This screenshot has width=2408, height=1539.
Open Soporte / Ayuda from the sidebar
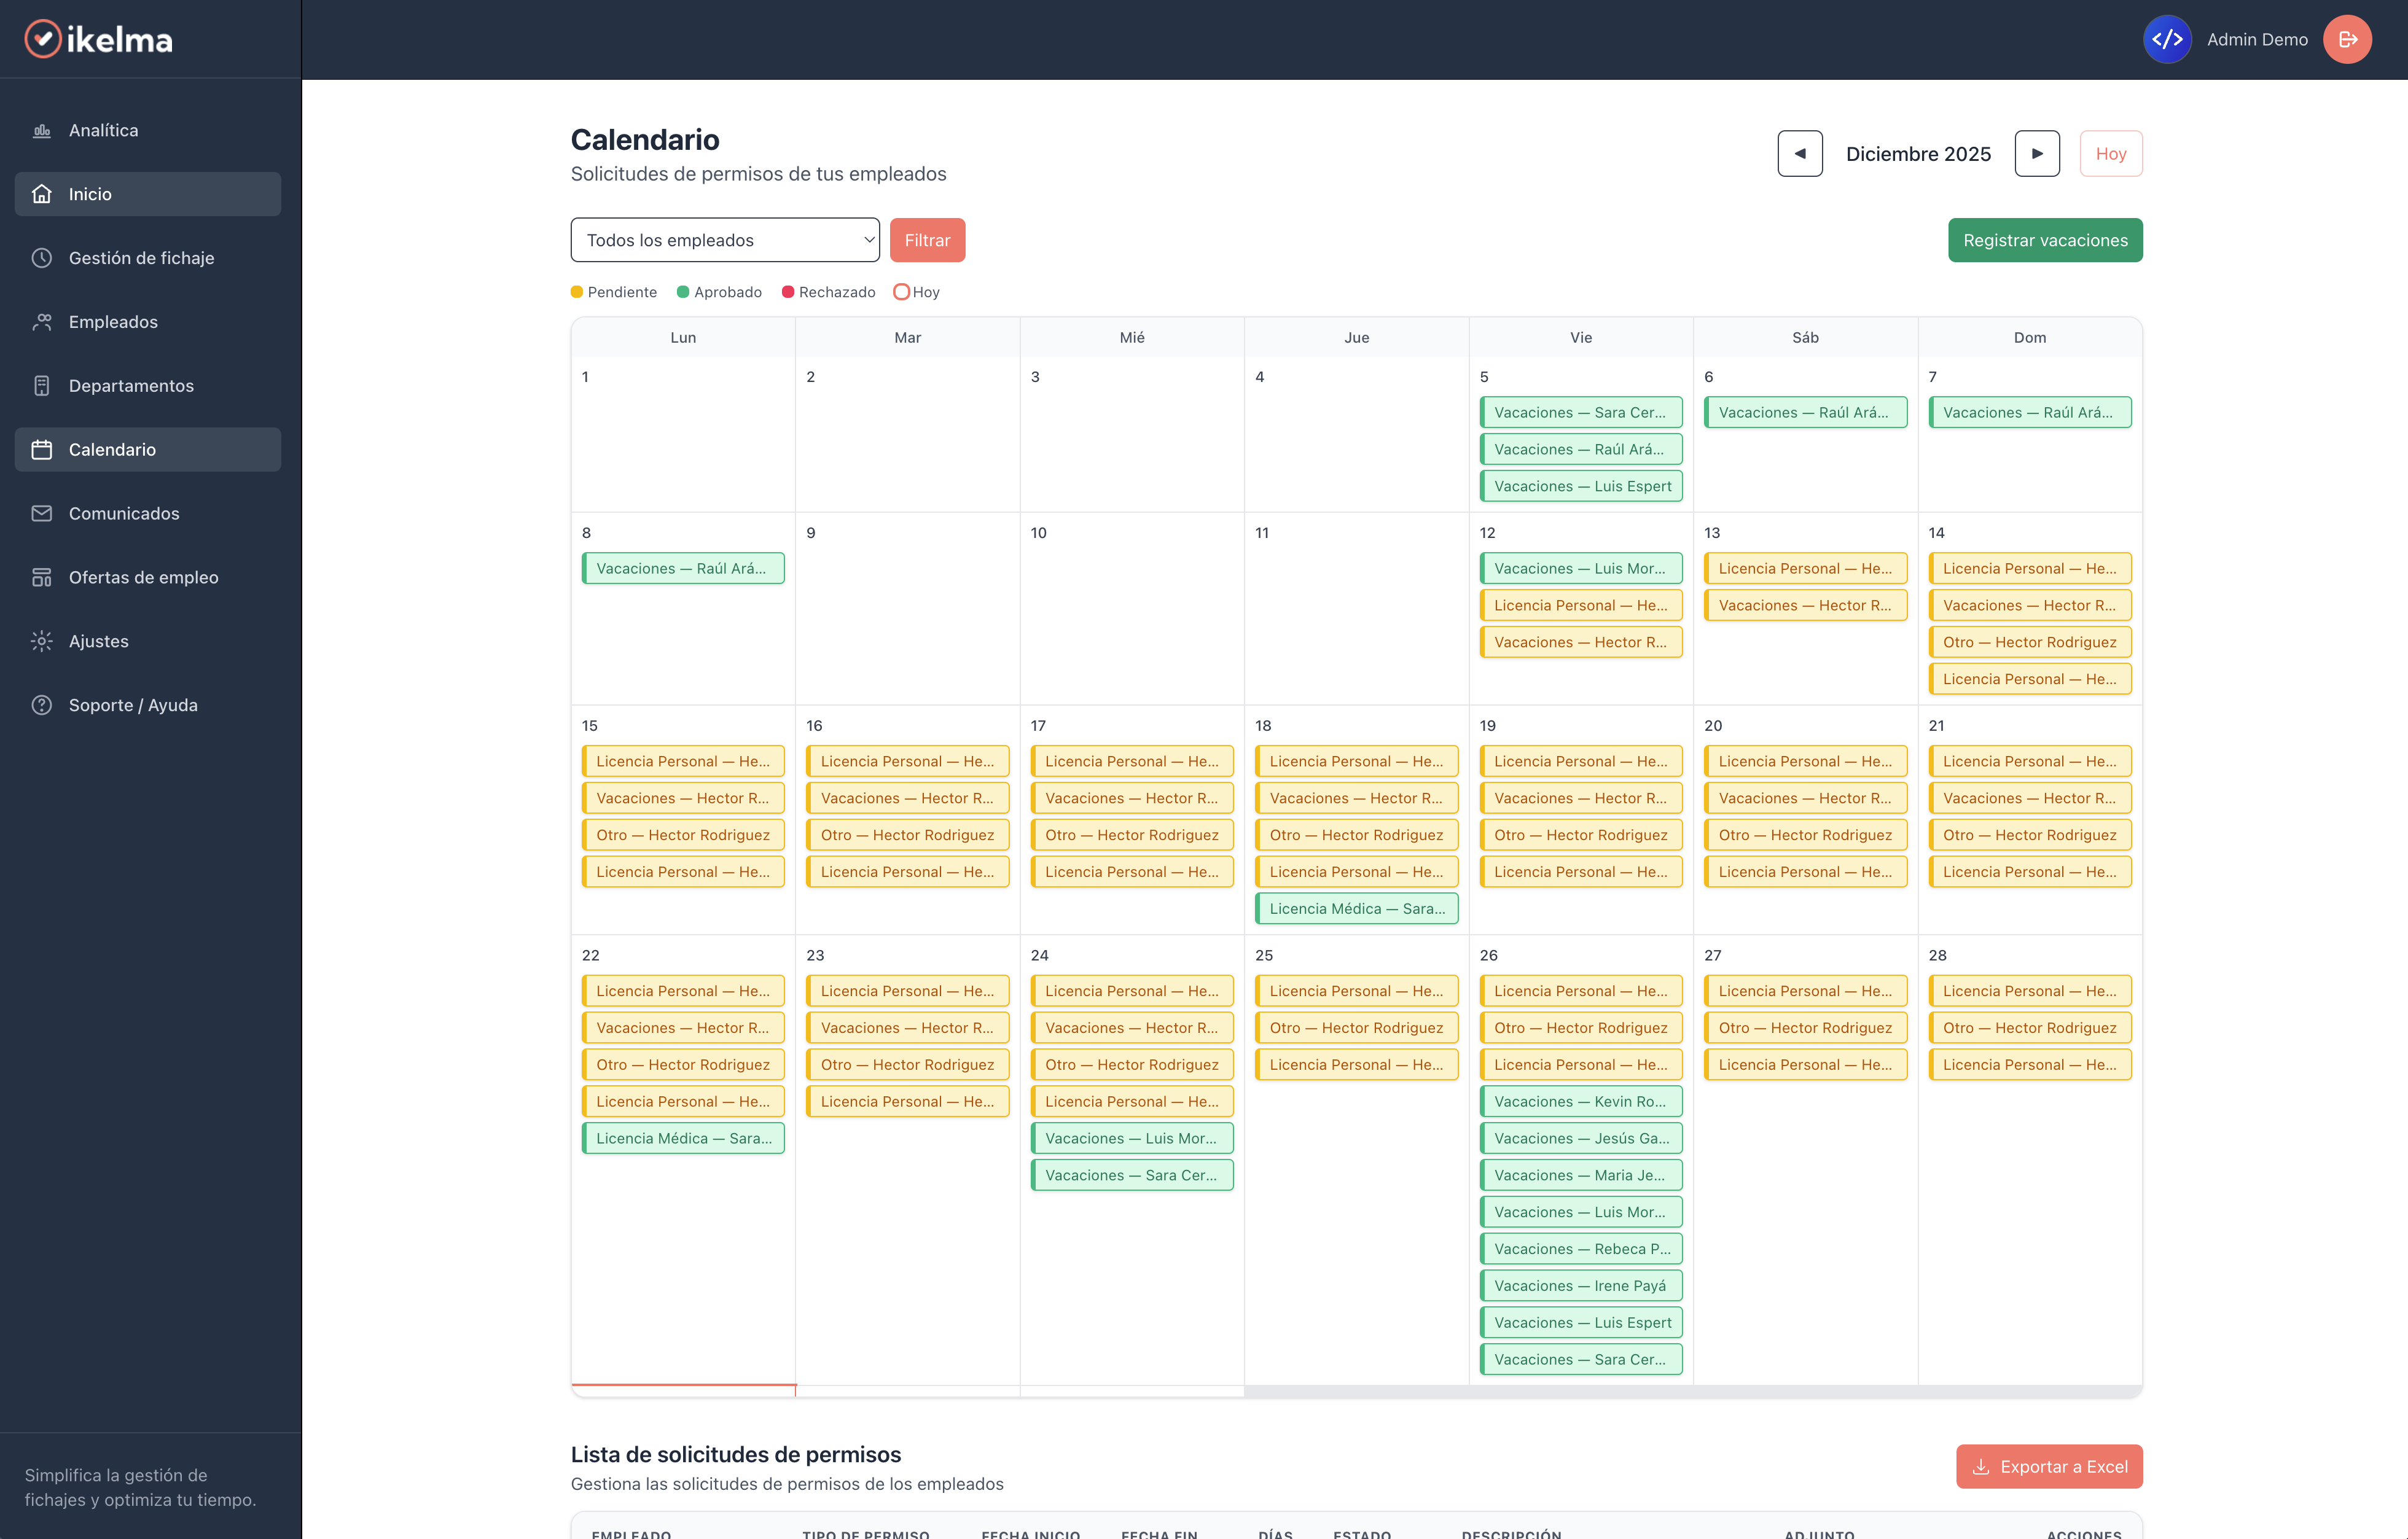tap(133, 704)
